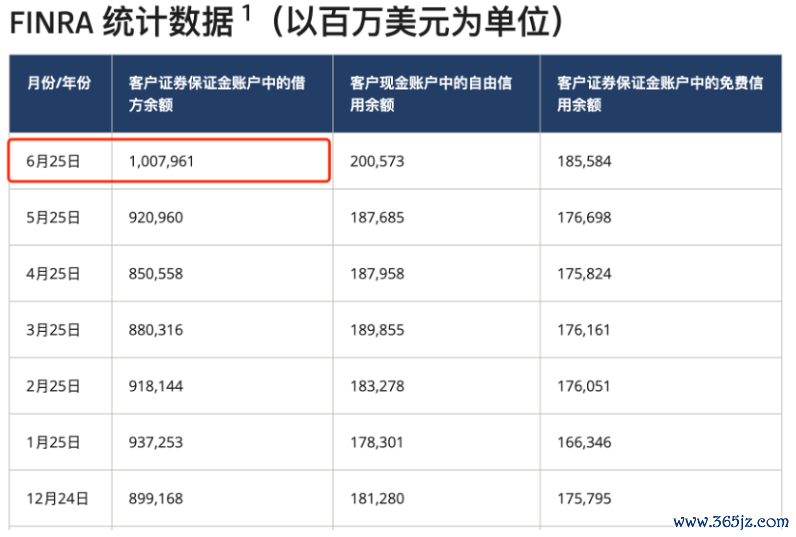The height and width of the screenshot is (537, 796).
Task: Click the value 166,346
Action: [x=584, y=443]
